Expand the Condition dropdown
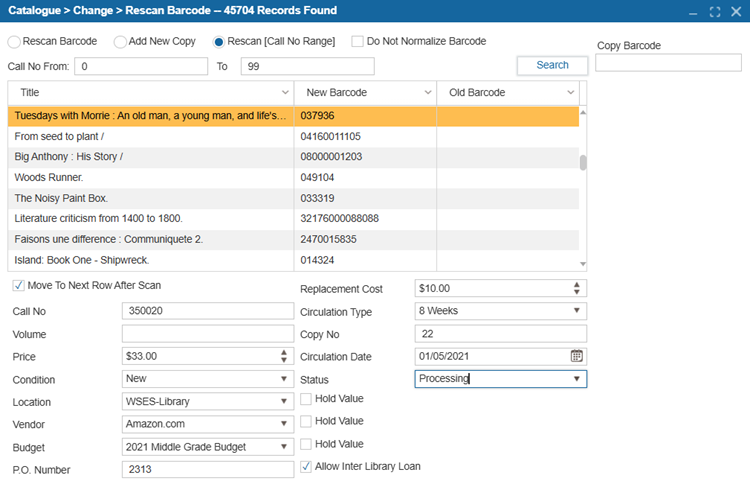Image resolution: width=750 pixels, height=484 pixels. 284,379
